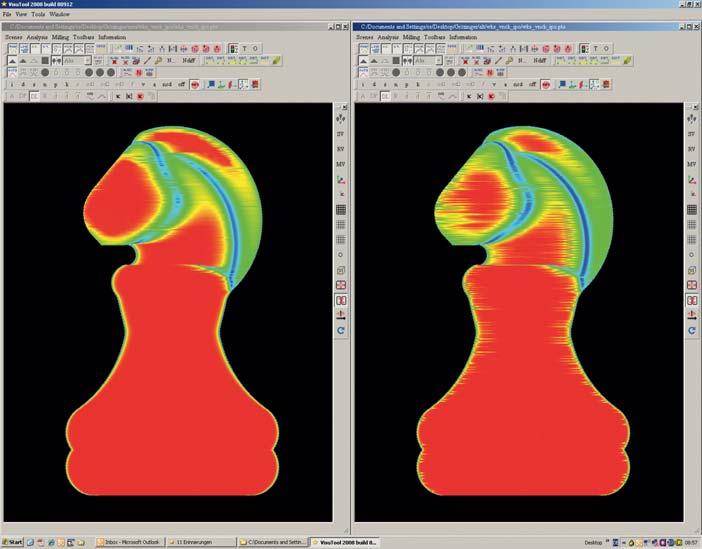Open the Tools menu

[38, 14]
